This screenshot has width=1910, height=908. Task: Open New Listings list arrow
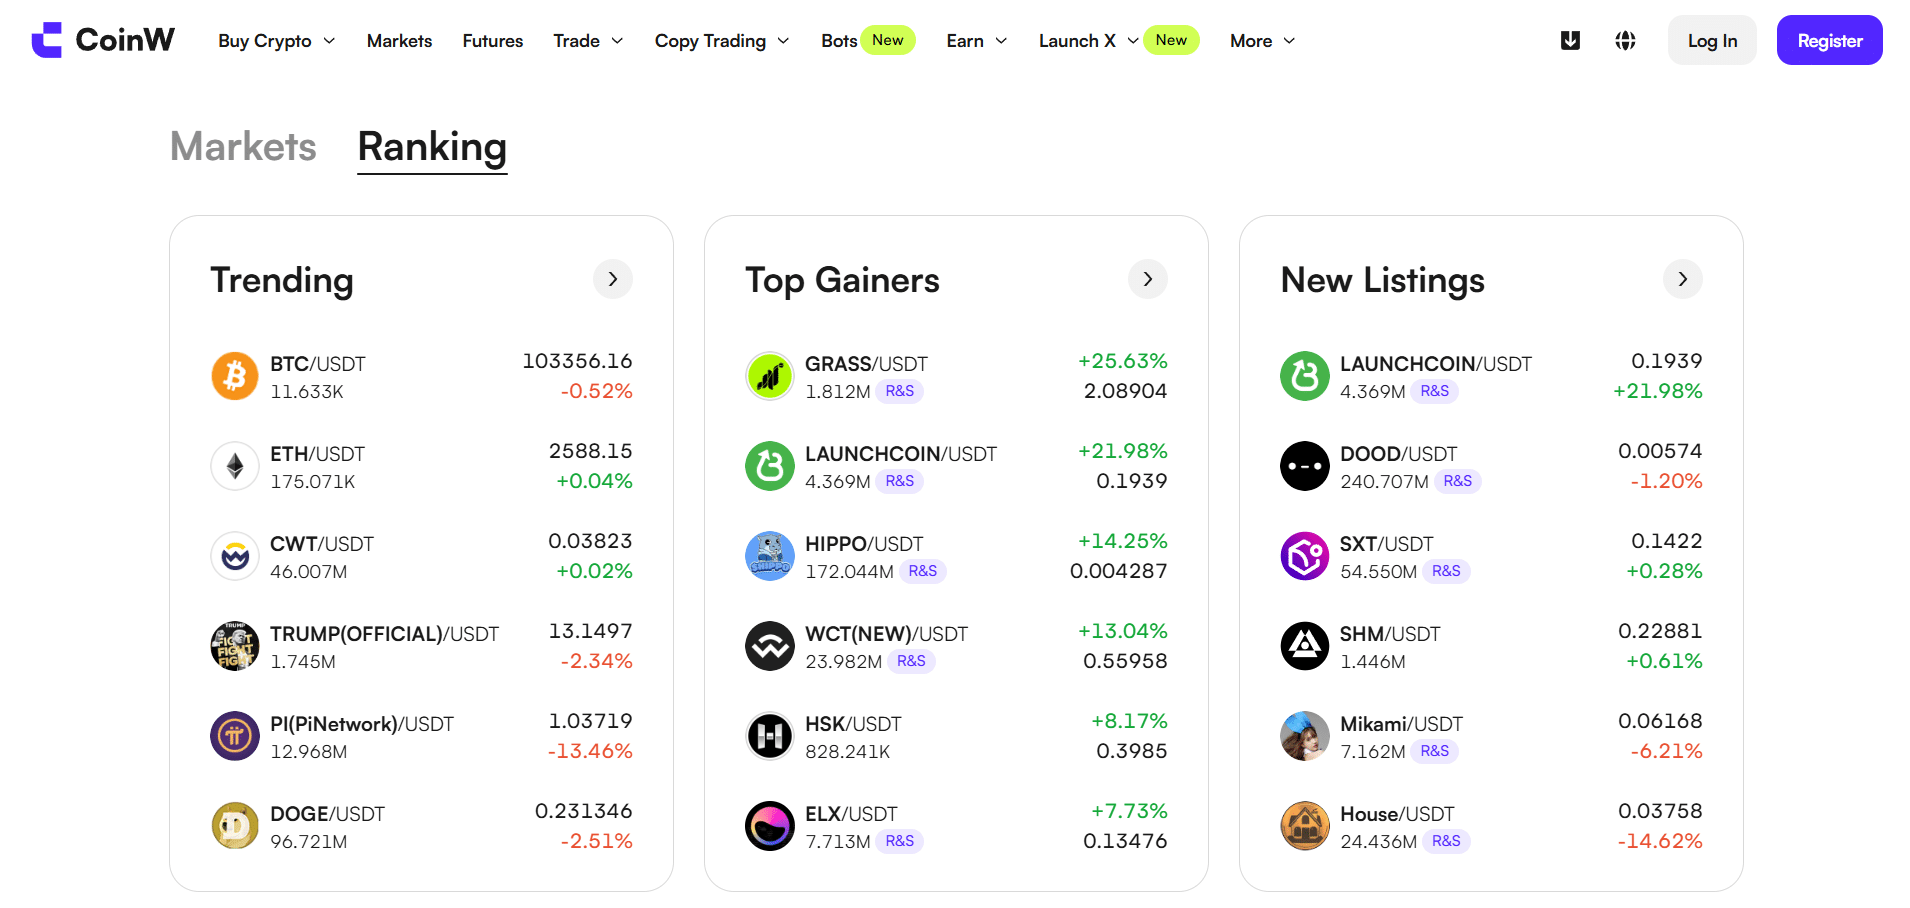[1683, 279]
